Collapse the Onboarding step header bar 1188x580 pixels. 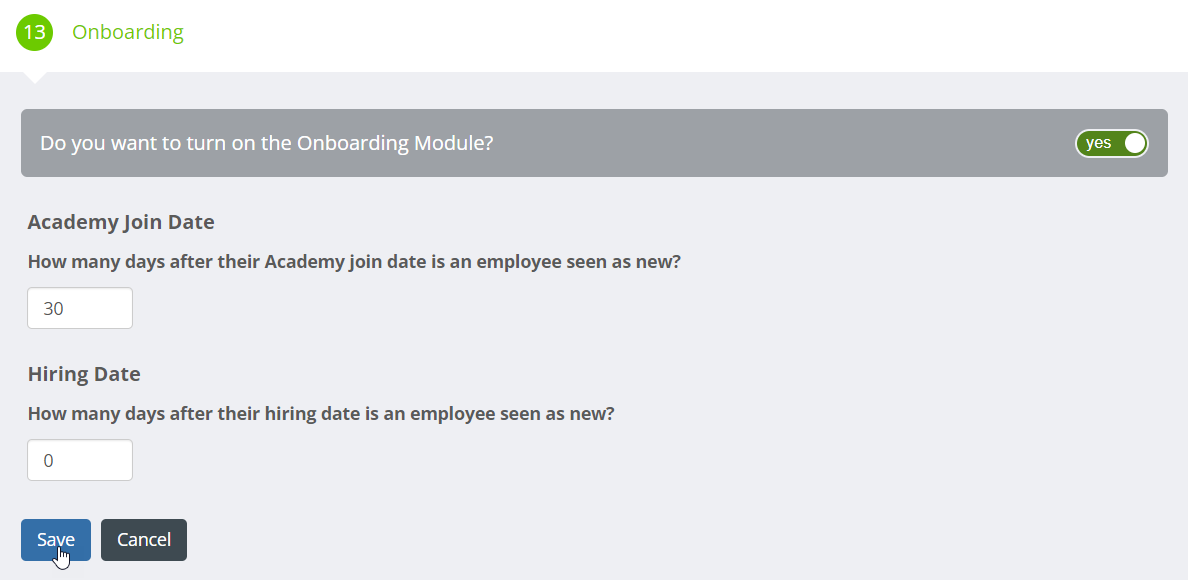click(x=594, y=36)
